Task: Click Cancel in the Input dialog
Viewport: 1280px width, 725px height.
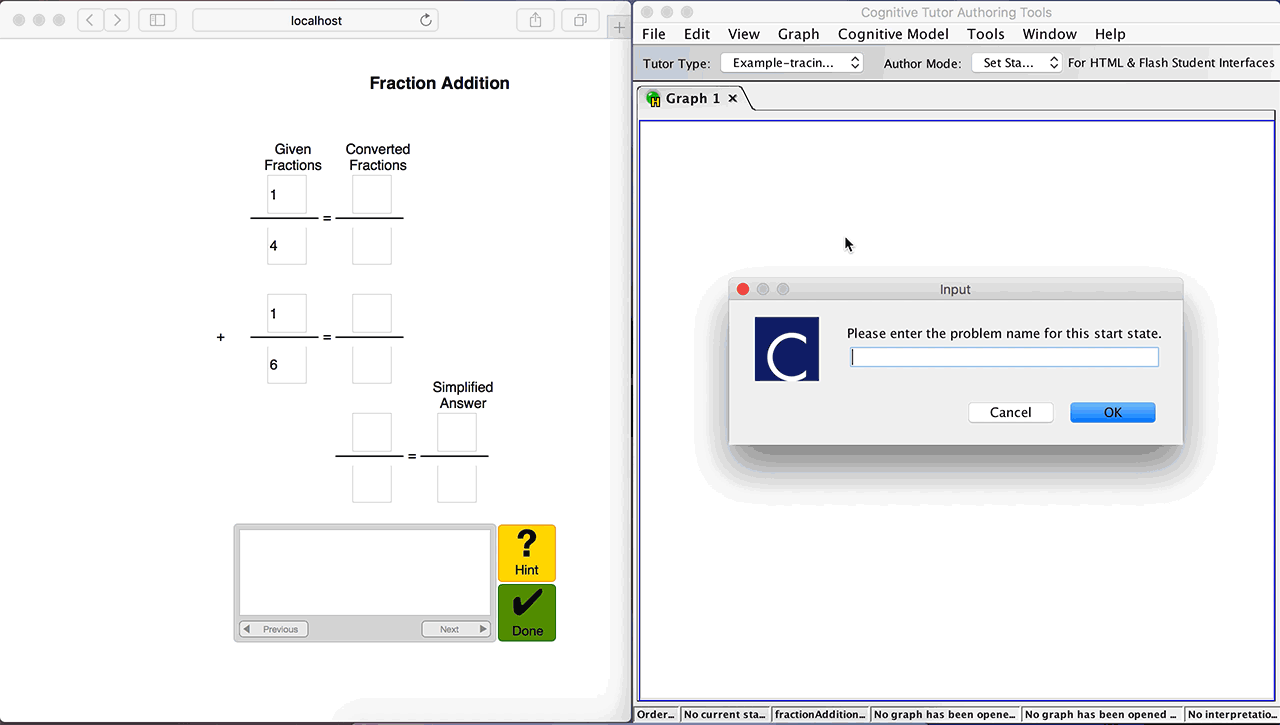Action: click(1010, 412)
